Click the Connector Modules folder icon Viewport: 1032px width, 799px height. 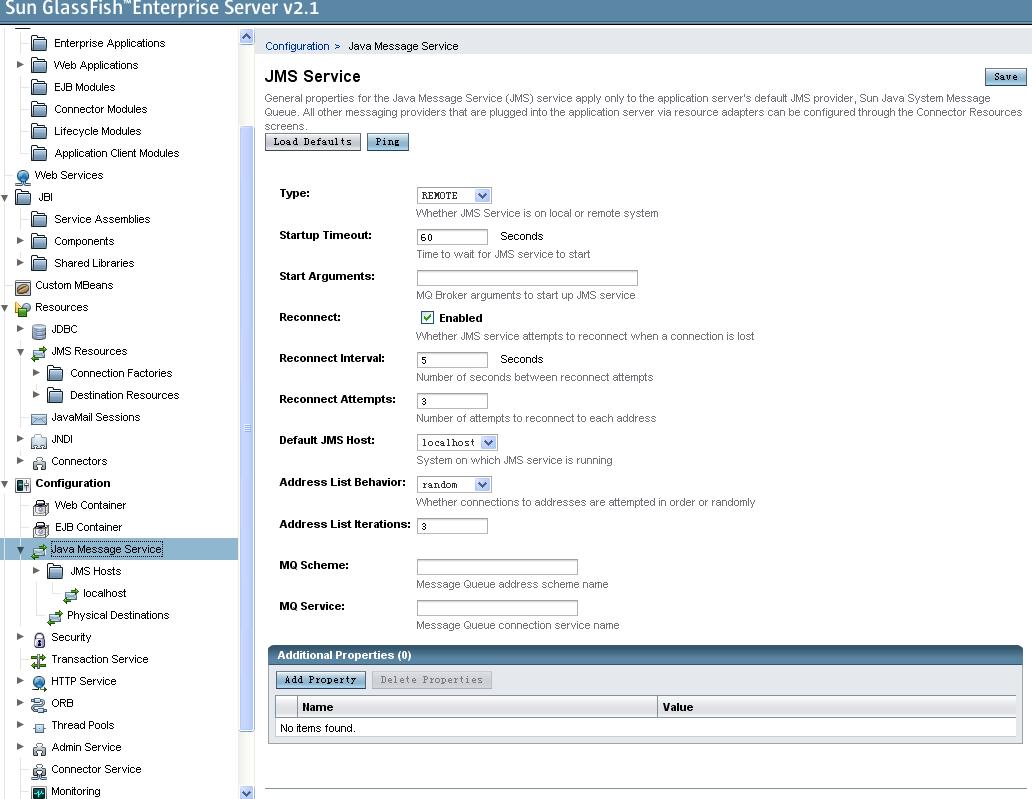click(39, 109)
